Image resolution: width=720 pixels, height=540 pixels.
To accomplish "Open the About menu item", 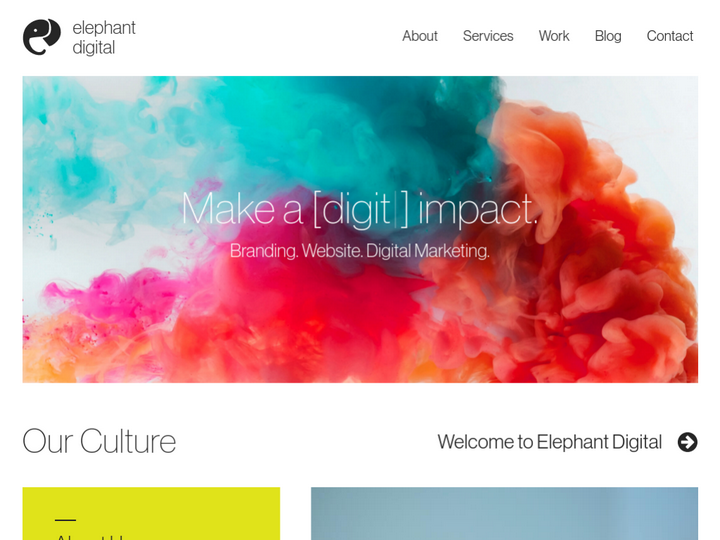I will 420,36.
